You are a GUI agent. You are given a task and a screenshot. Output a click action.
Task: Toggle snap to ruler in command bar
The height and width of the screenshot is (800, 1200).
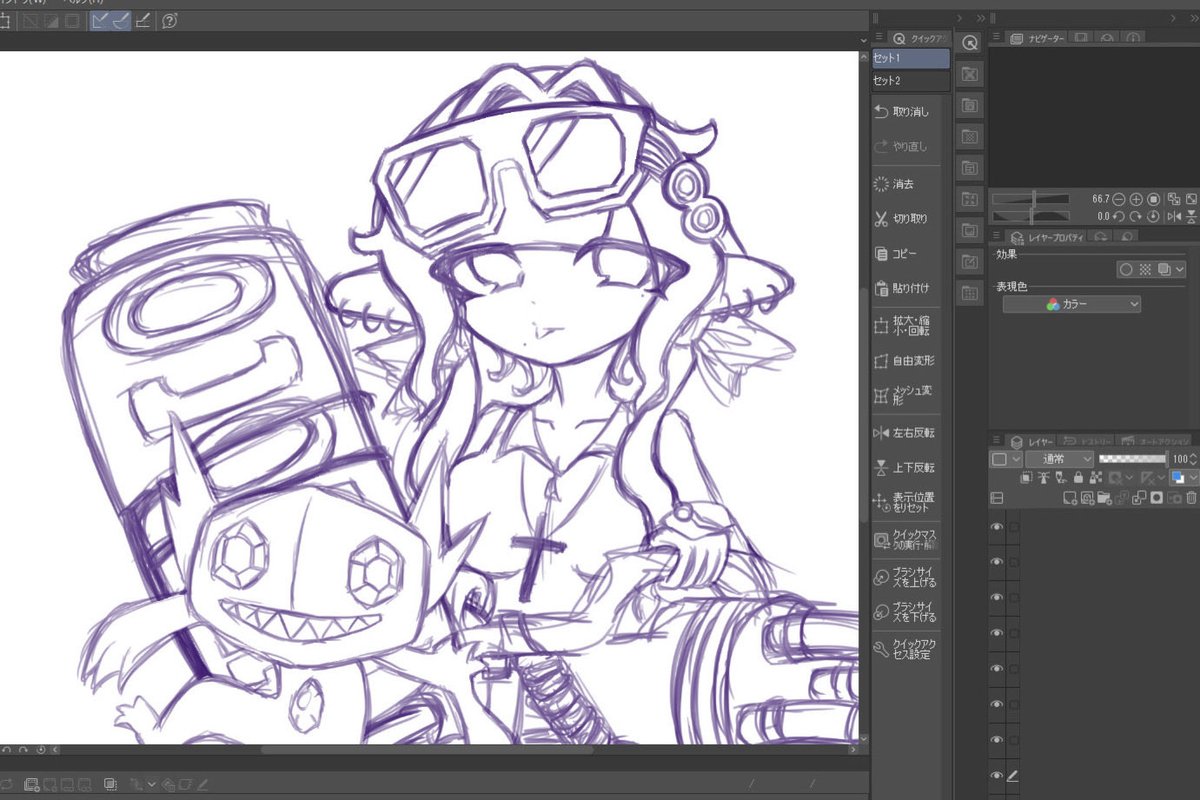point(100,20)
